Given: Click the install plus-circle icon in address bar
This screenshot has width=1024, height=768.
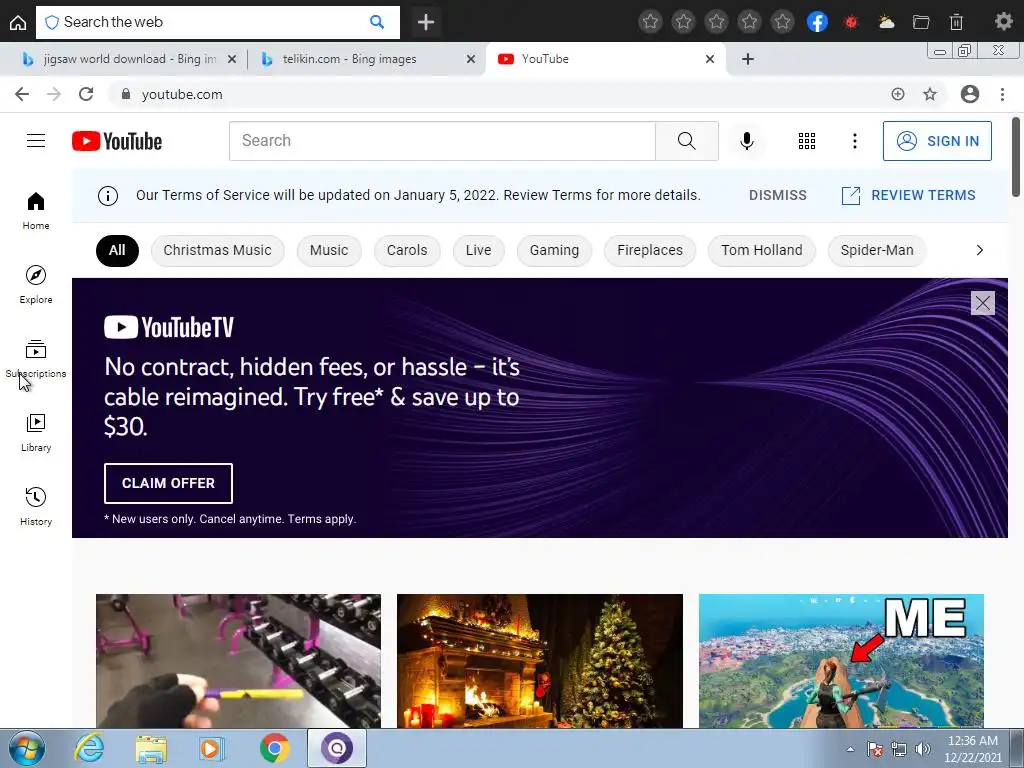Looking at the screenshot, I should pyautogui.click(x=898, y=94).
